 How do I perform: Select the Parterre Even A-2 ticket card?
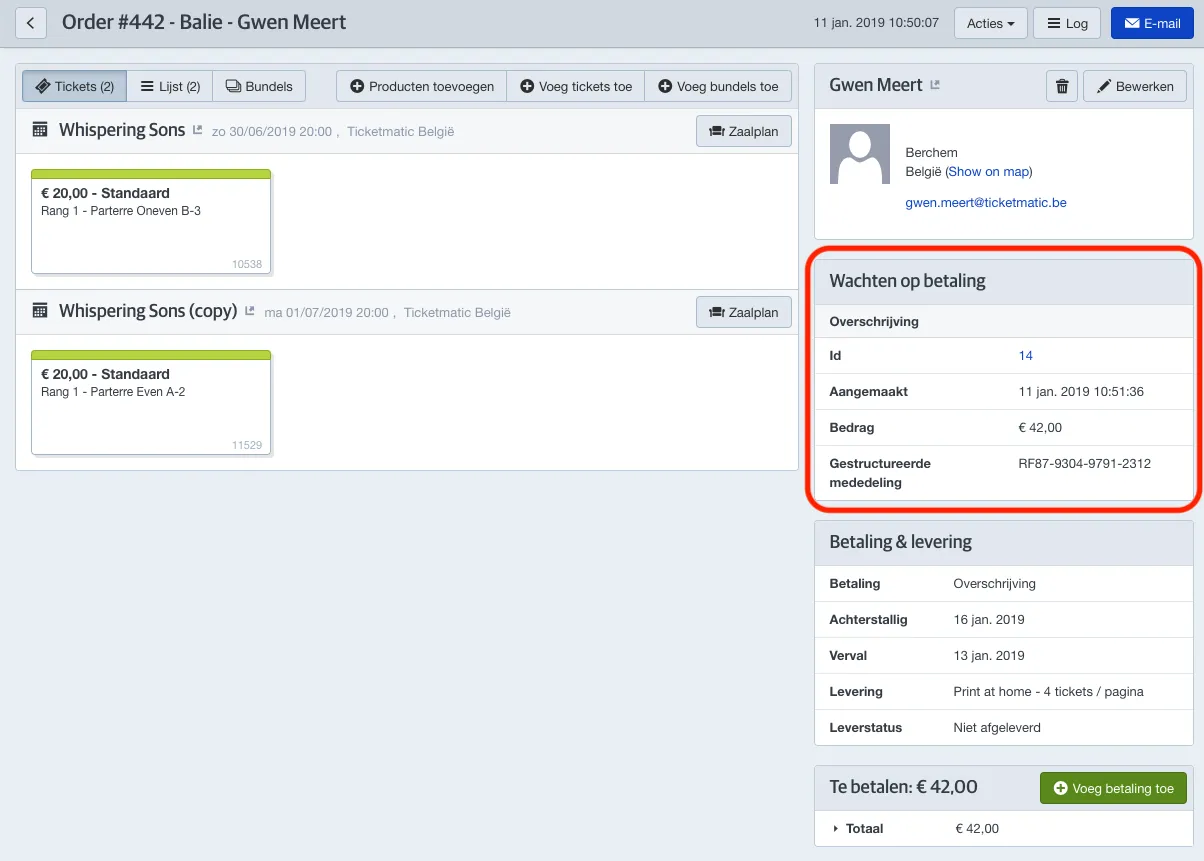coord(151,402)
